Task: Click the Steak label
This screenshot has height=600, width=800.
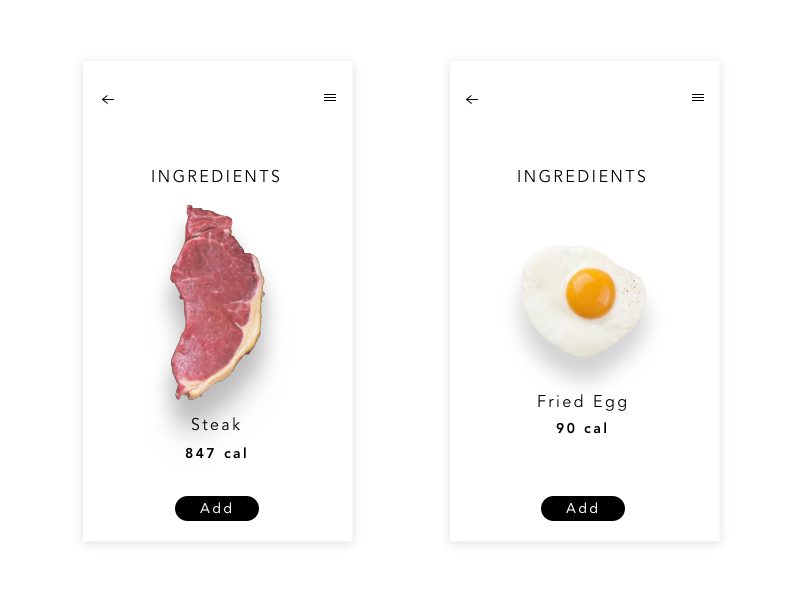Action: [216, 424]
